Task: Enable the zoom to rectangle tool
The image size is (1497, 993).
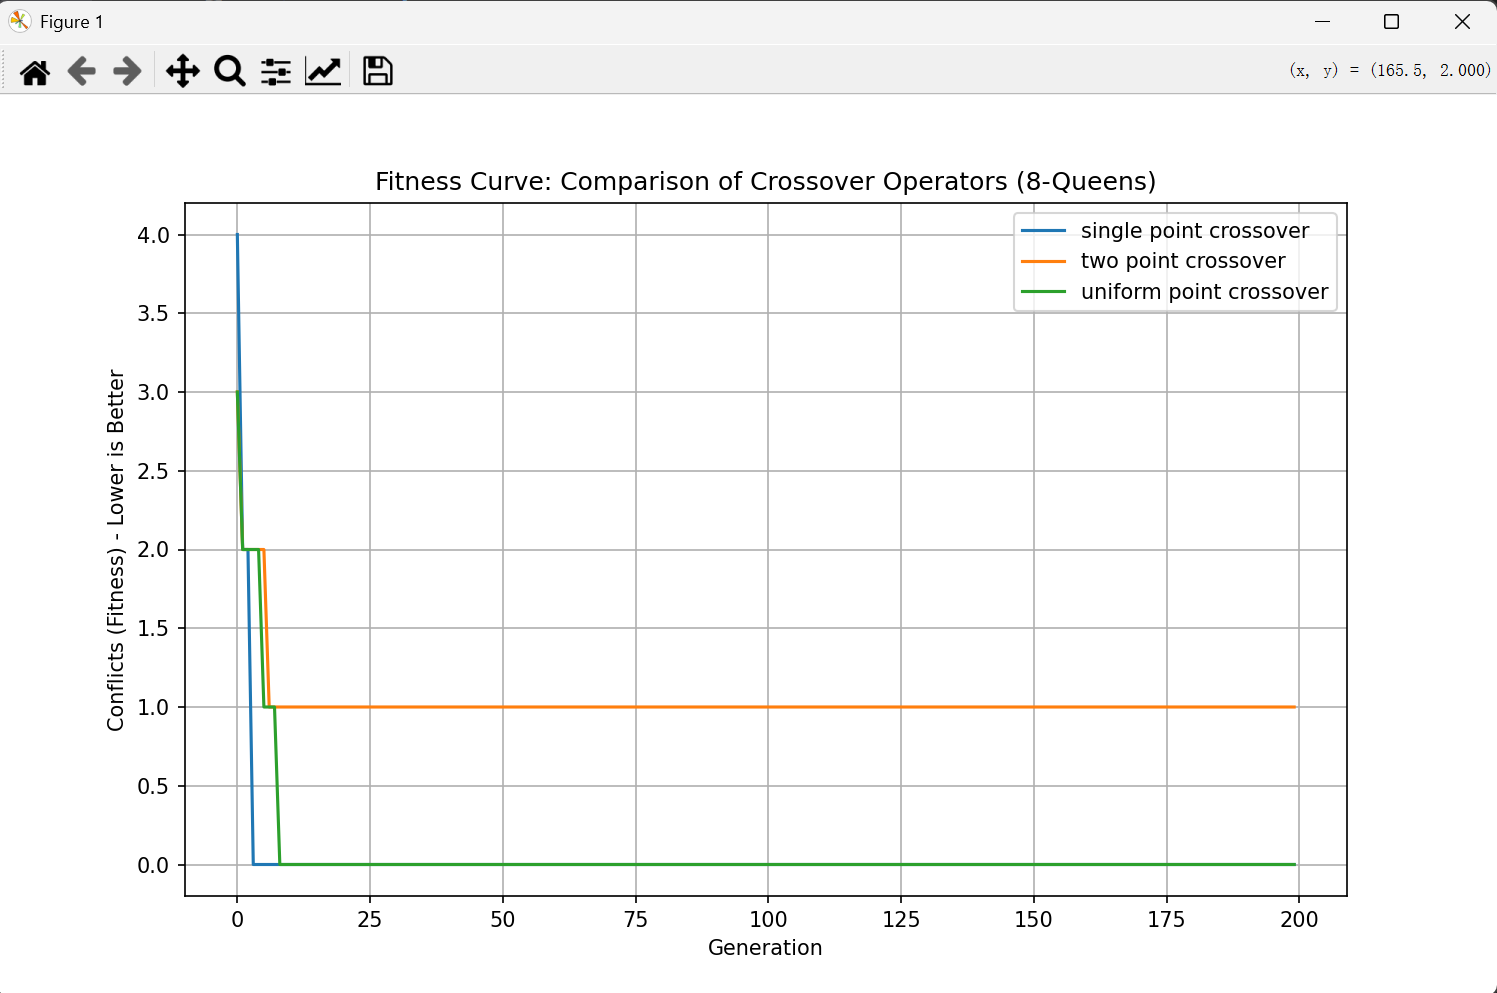Action: [230, 72]
